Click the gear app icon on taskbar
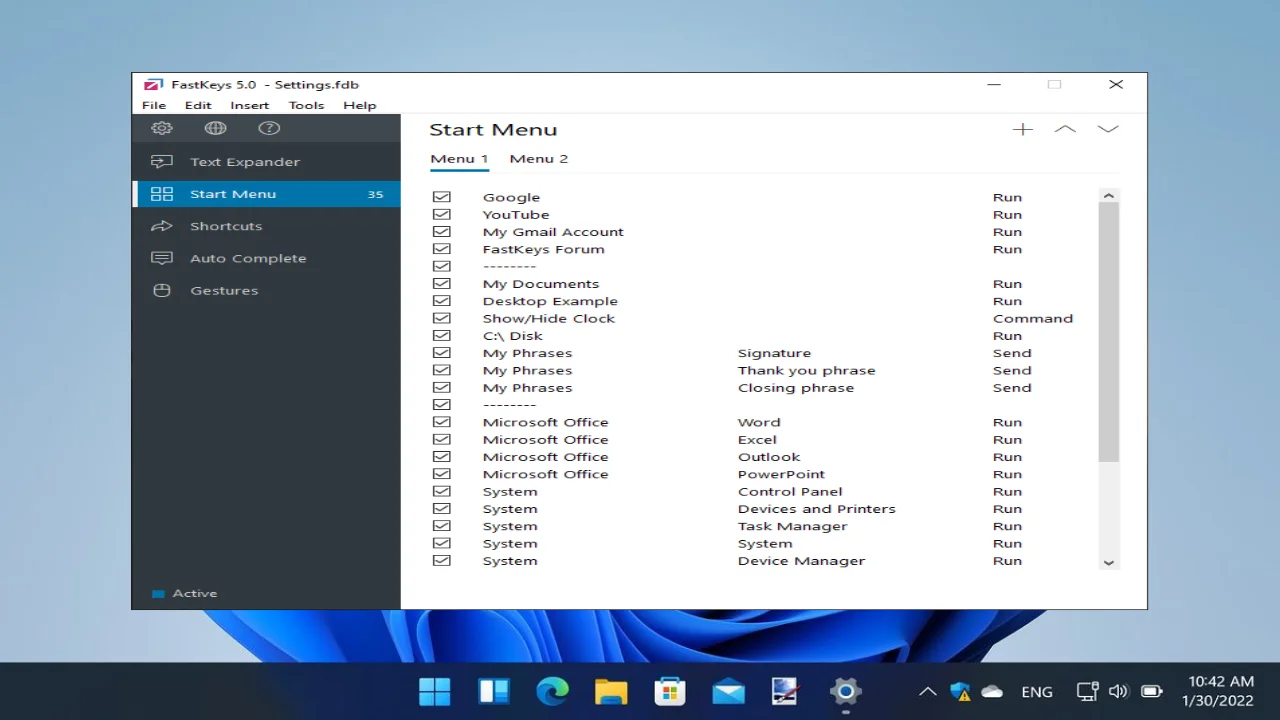The image size is (1280, 720). 845,691
